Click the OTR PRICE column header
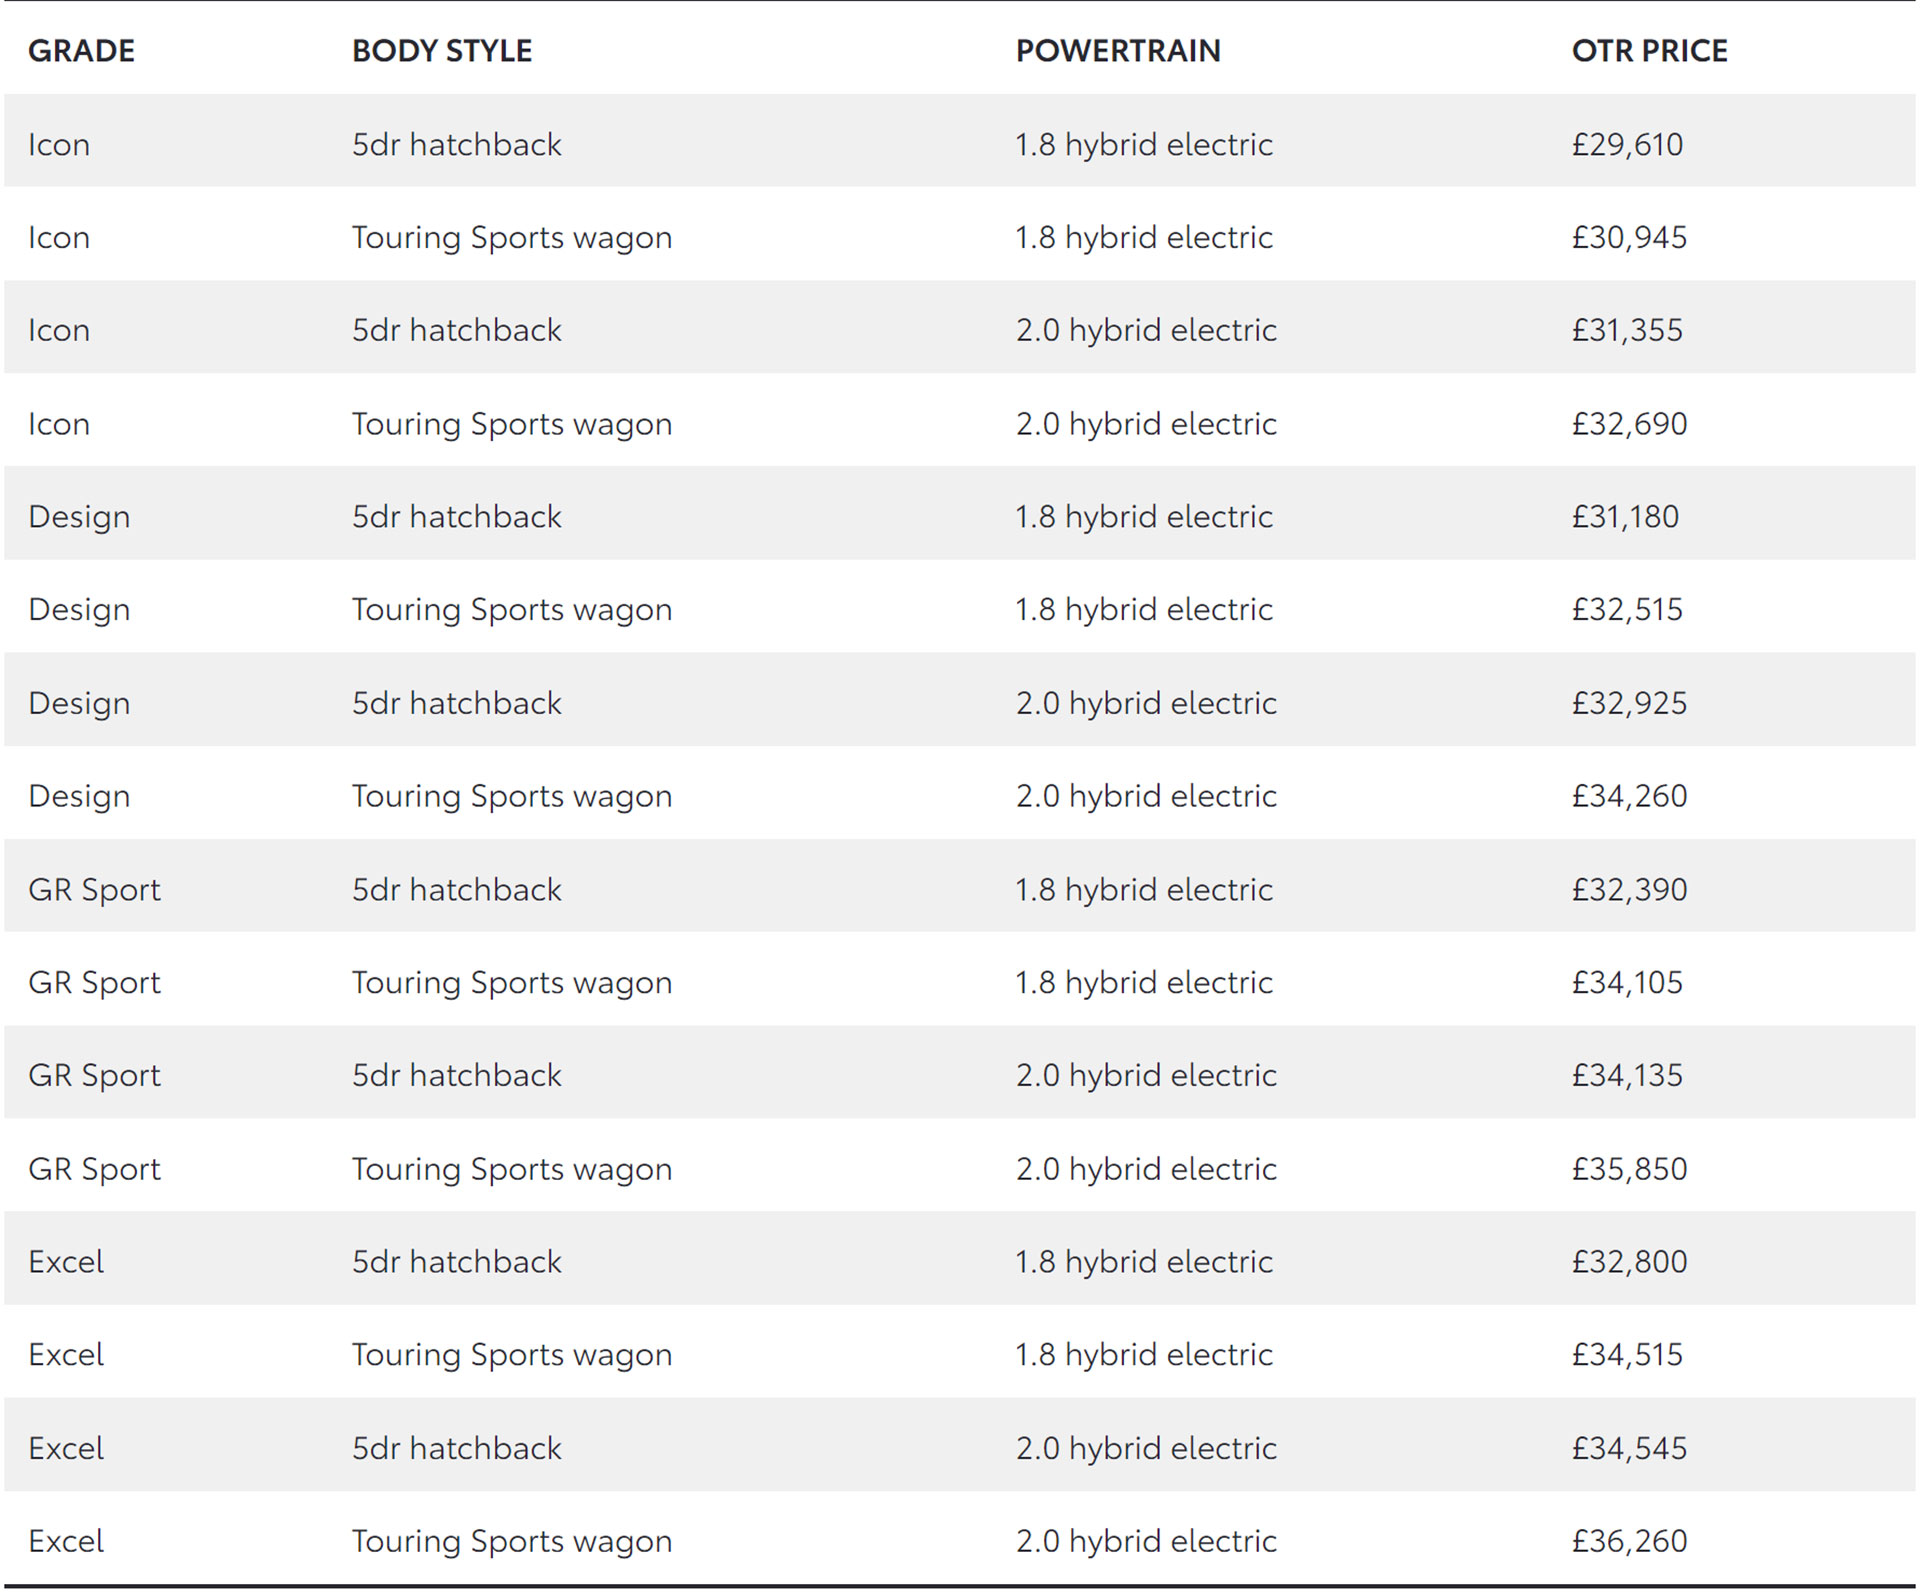The width and height of the screenshot is (1920, 1596). pos(1649,51)
